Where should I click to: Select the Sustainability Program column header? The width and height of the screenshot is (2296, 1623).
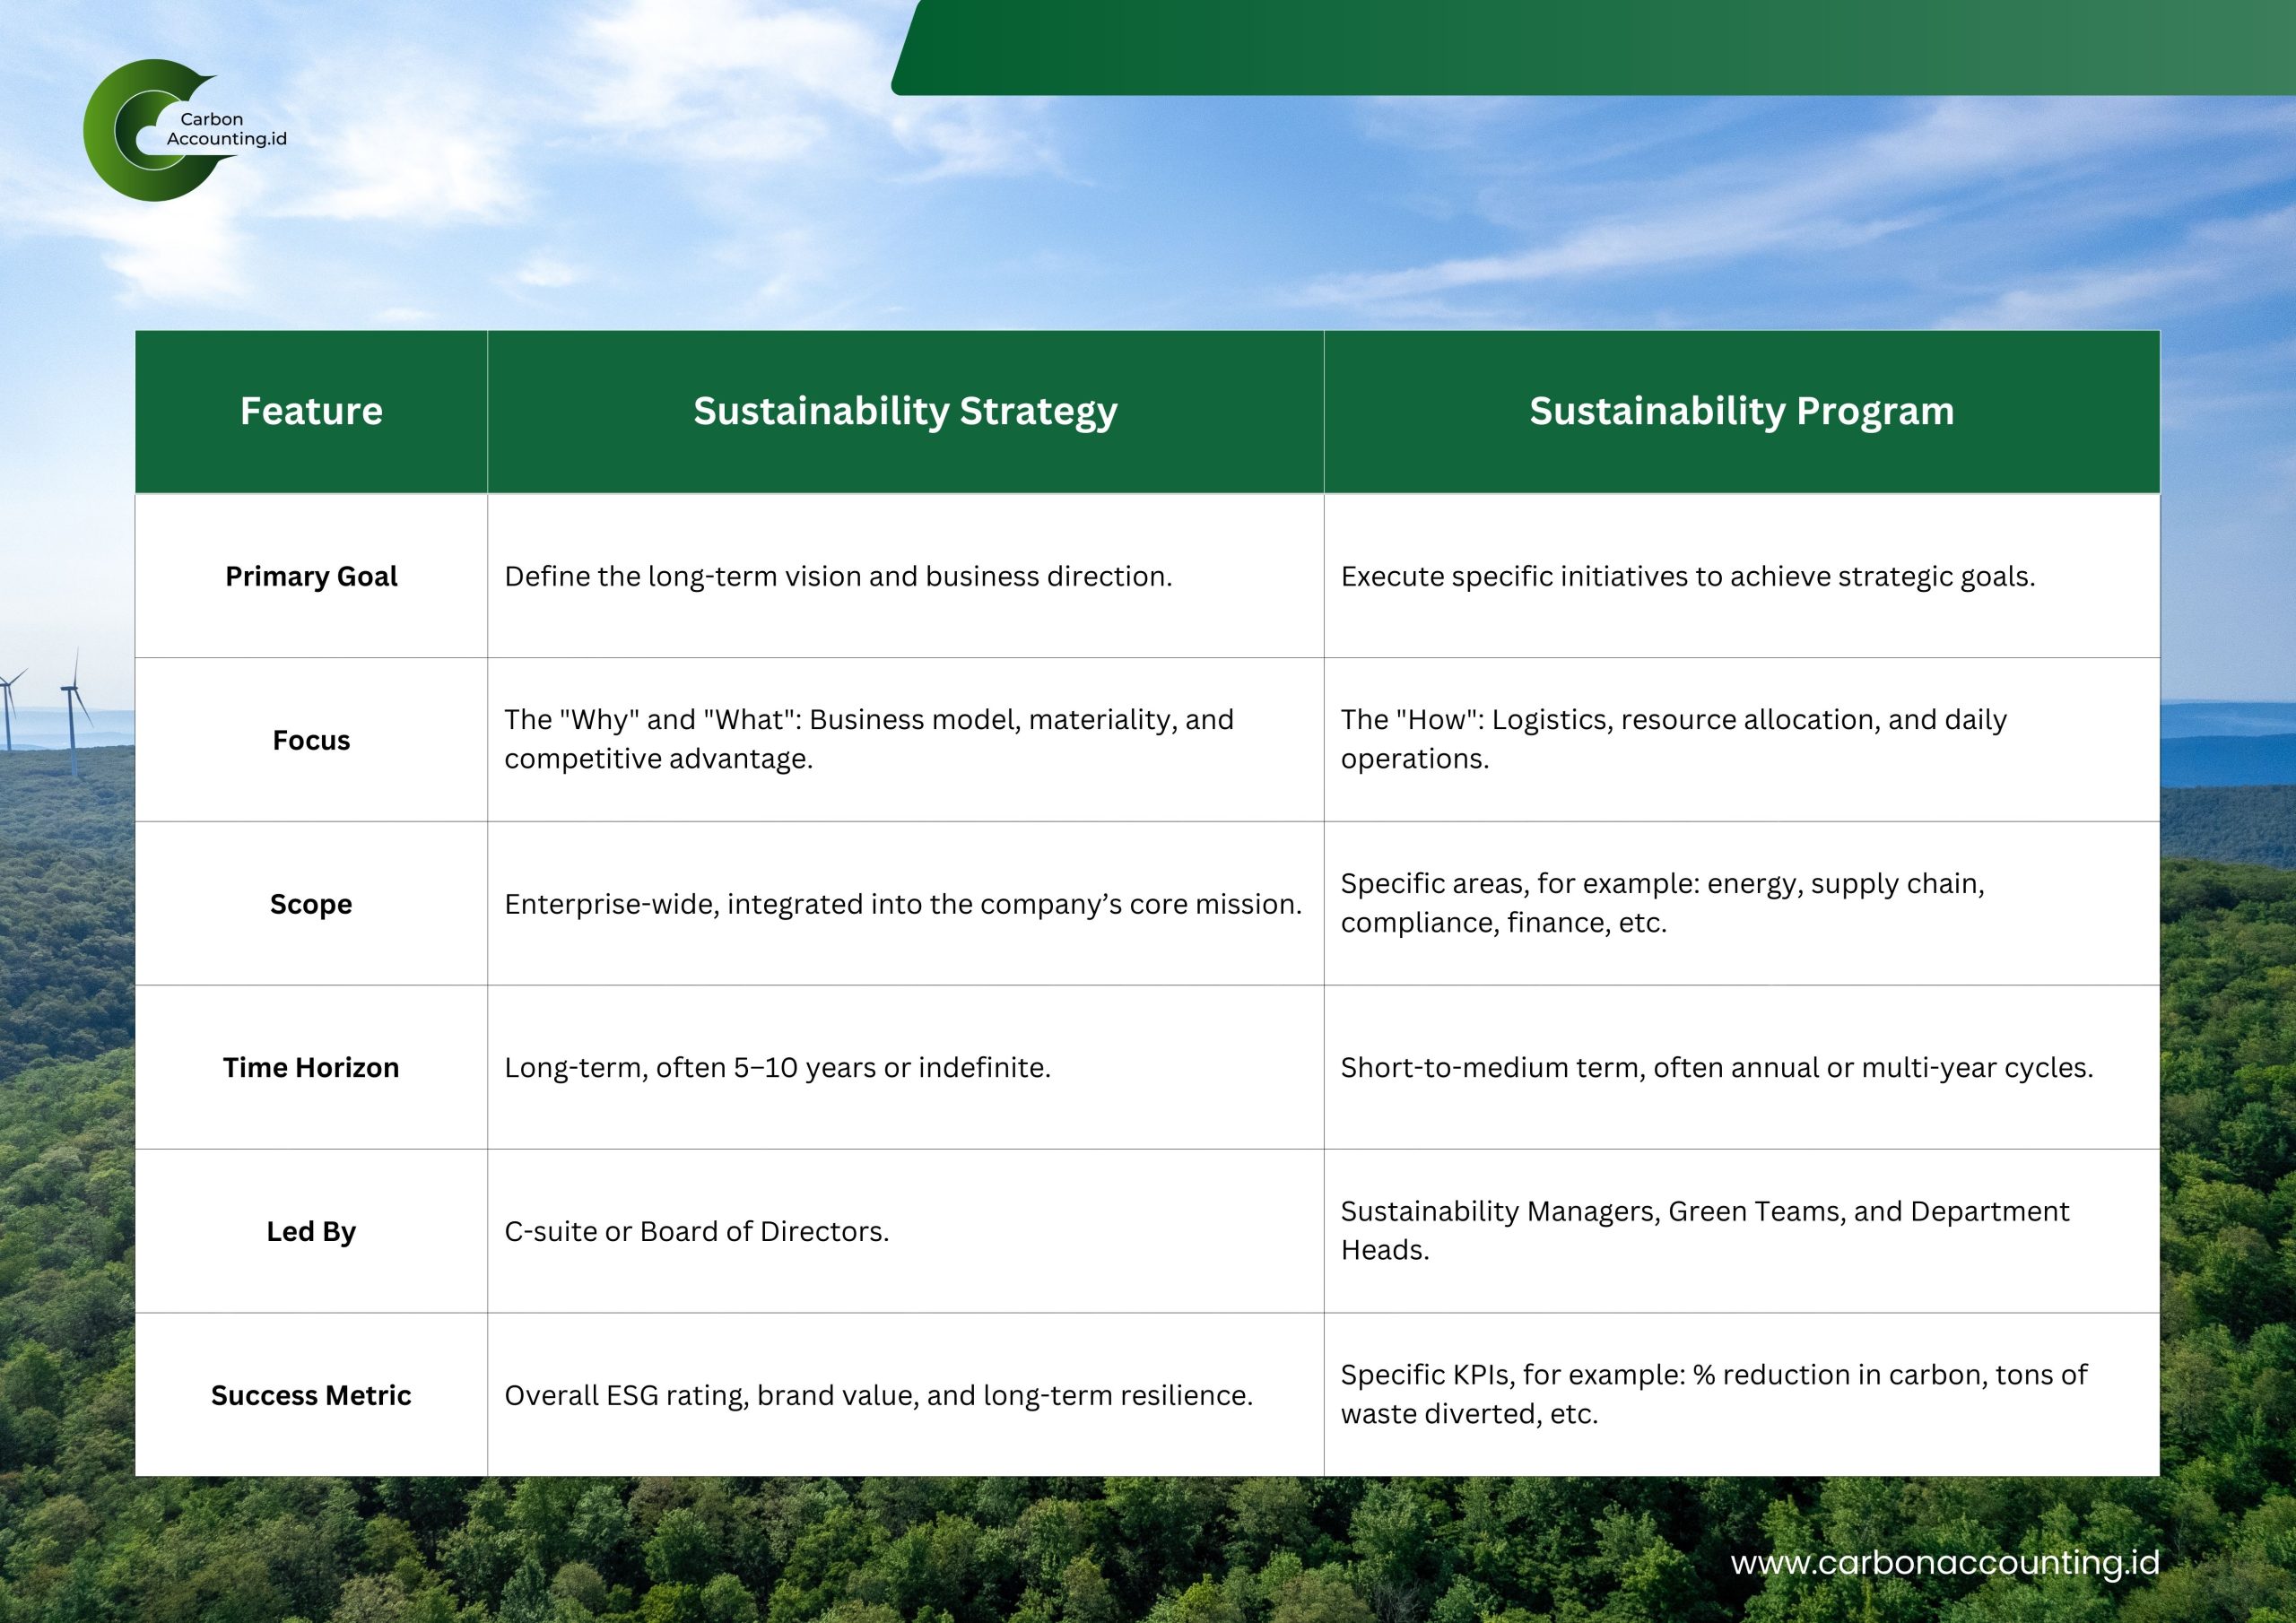[1741, 411]
